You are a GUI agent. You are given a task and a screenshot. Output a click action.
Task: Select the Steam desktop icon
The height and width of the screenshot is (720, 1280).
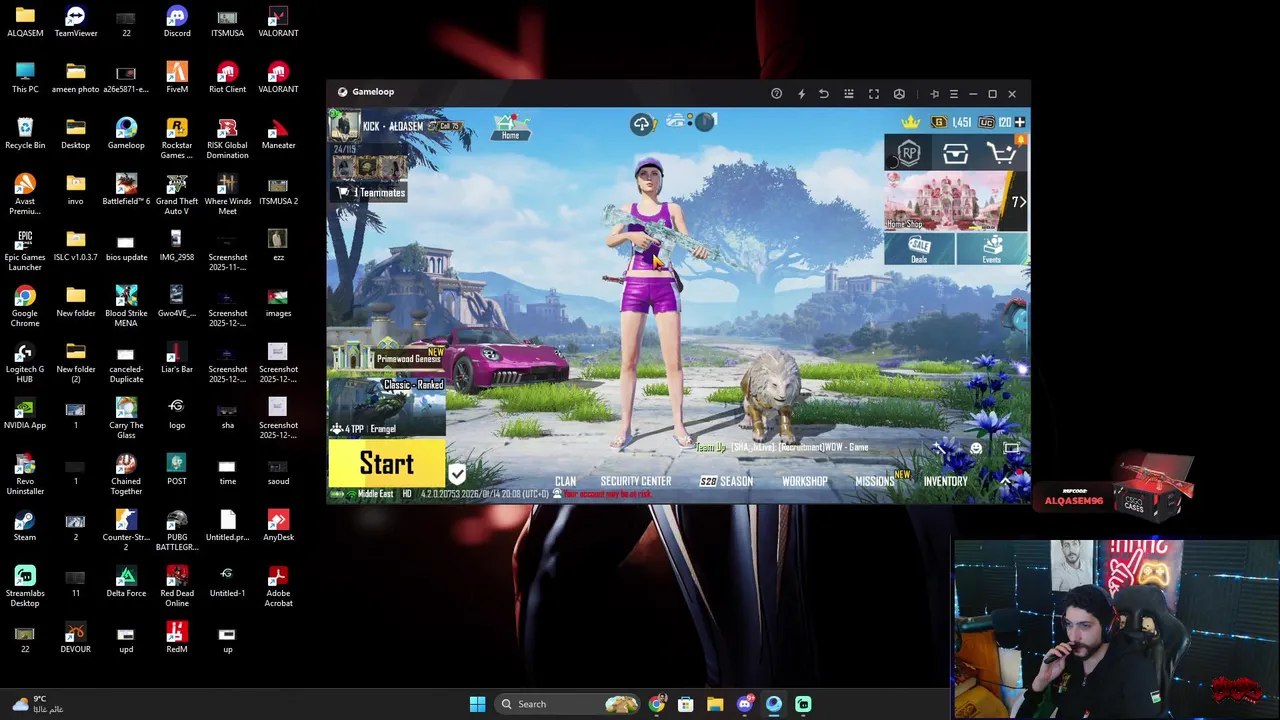(x=25, y=526)
